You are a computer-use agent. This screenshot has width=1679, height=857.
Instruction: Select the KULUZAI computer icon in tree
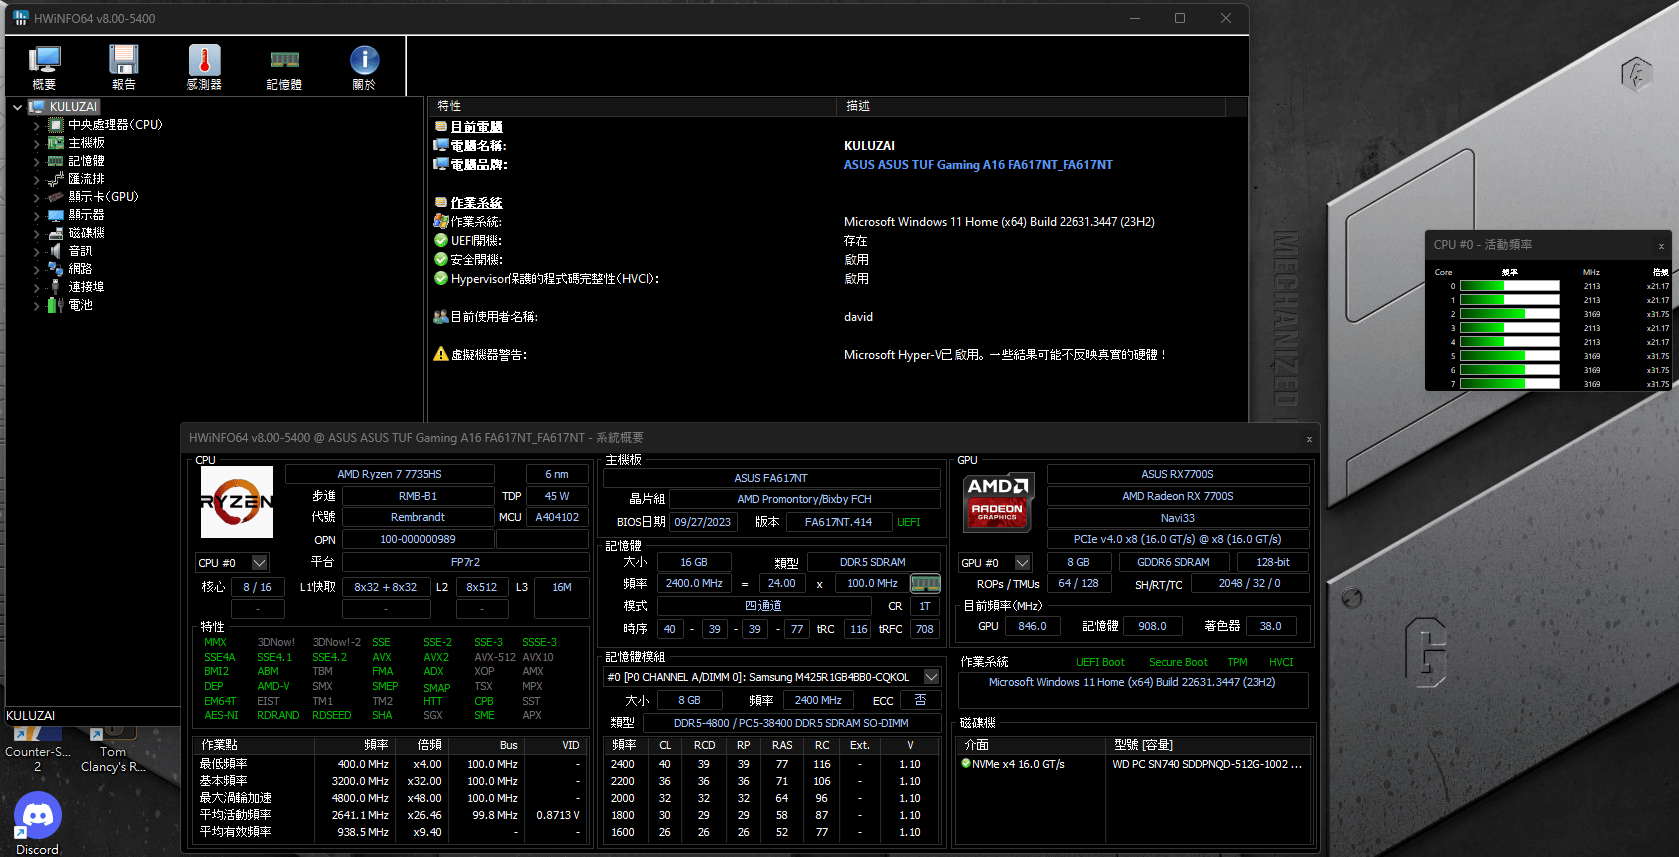[37, 107]
